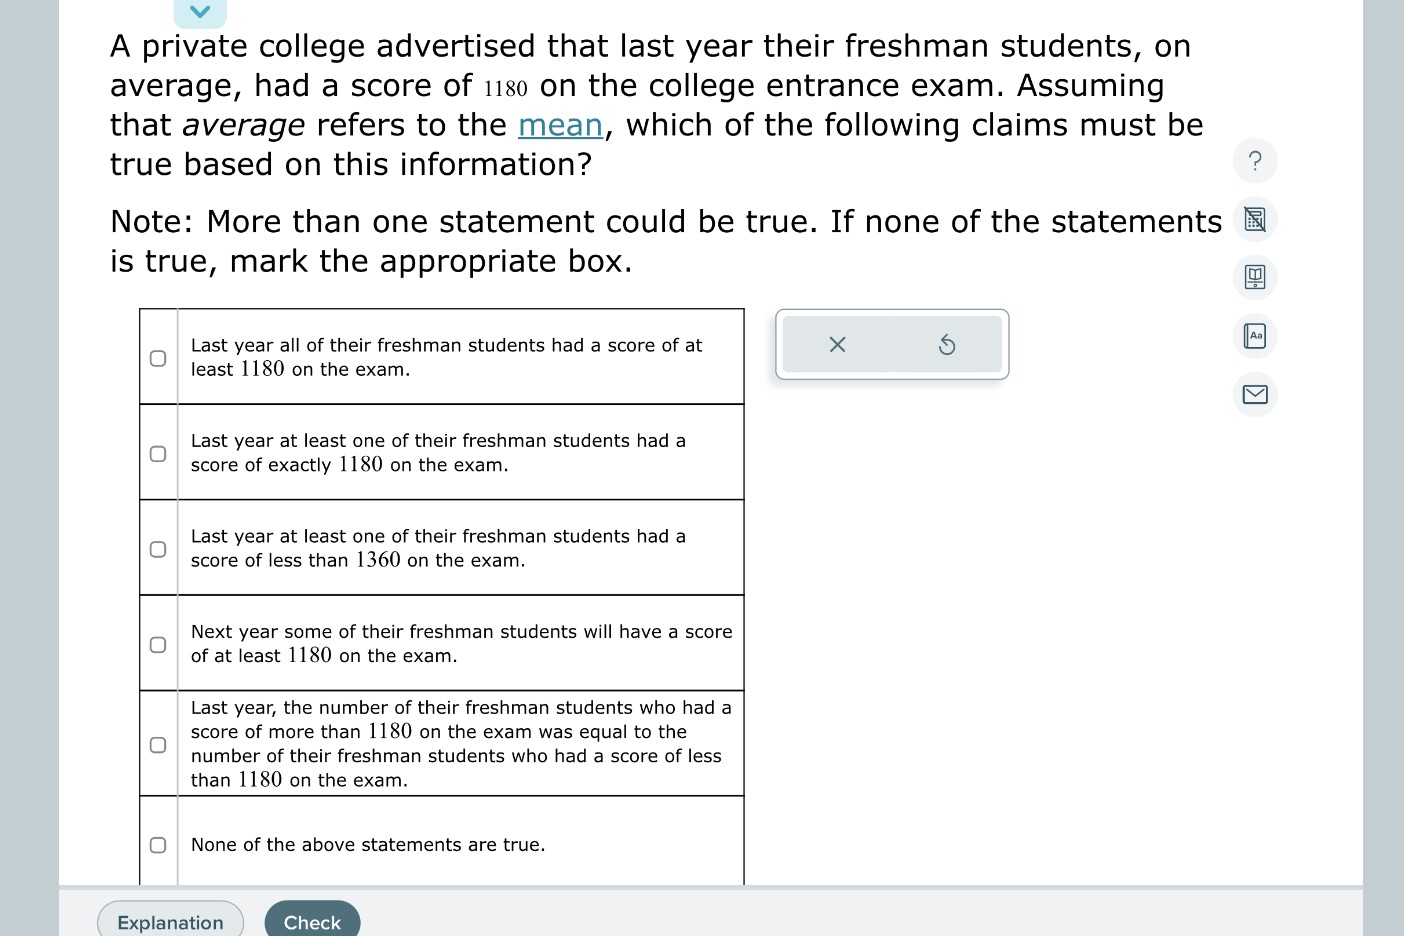Click the table row for the exactly 1180 statement
The image size is (1404, 936).
[x=460, y=453]
